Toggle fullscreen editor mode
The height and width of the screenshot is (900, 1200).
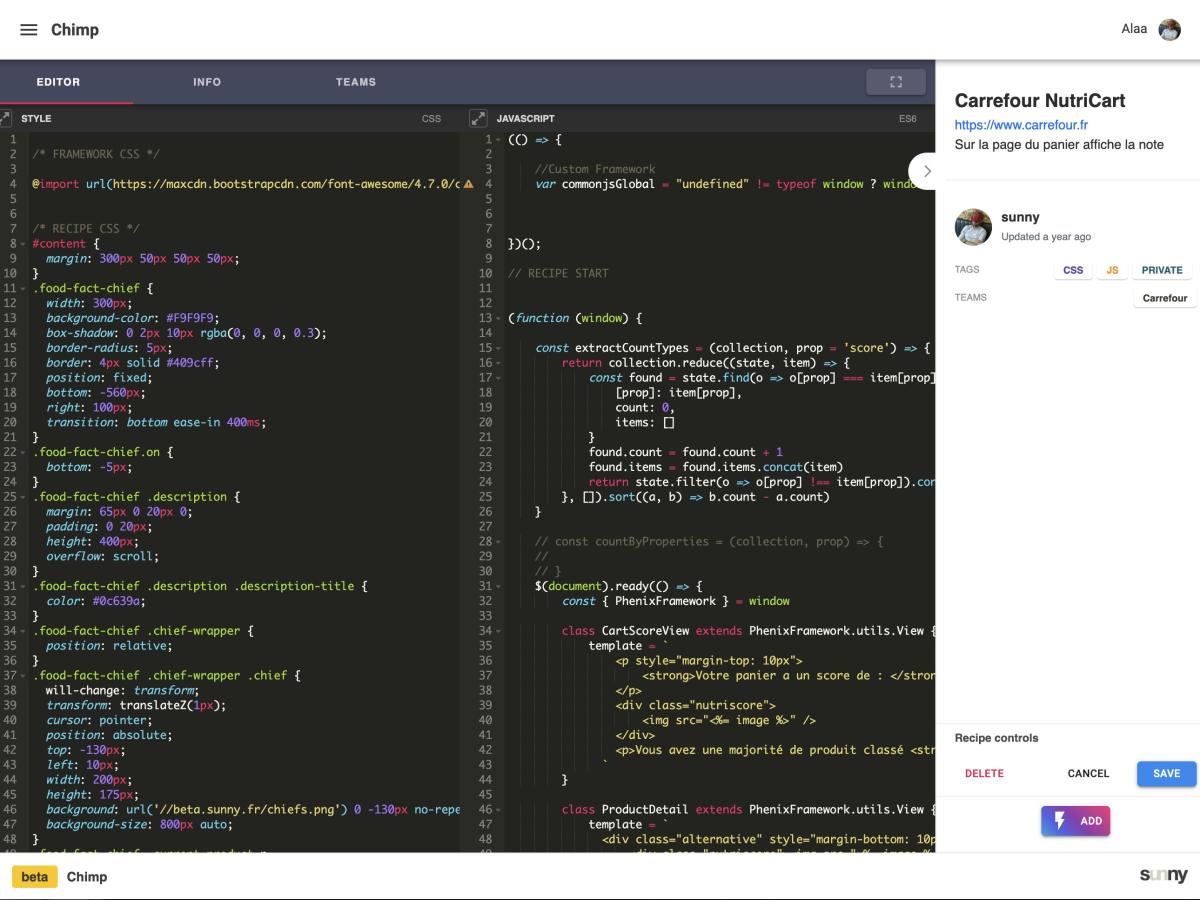click(x=896, y=82)
